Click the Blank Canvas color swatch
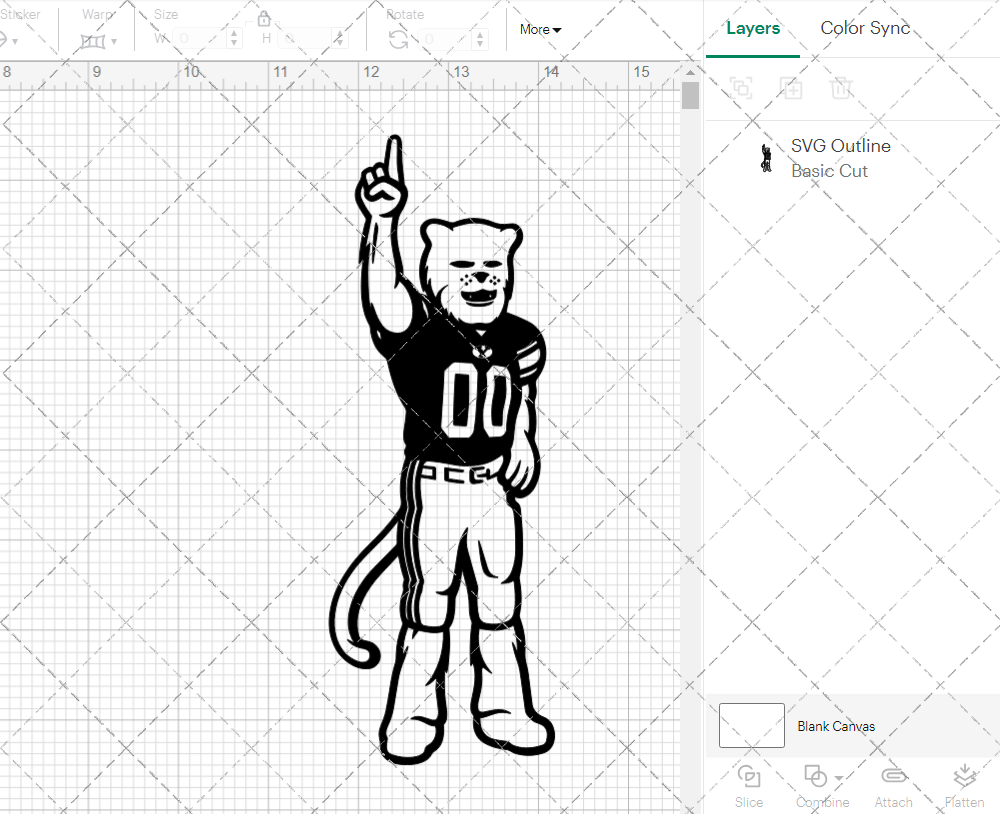This screenshot has width=1000, height=814. click(x=751, y=726)
